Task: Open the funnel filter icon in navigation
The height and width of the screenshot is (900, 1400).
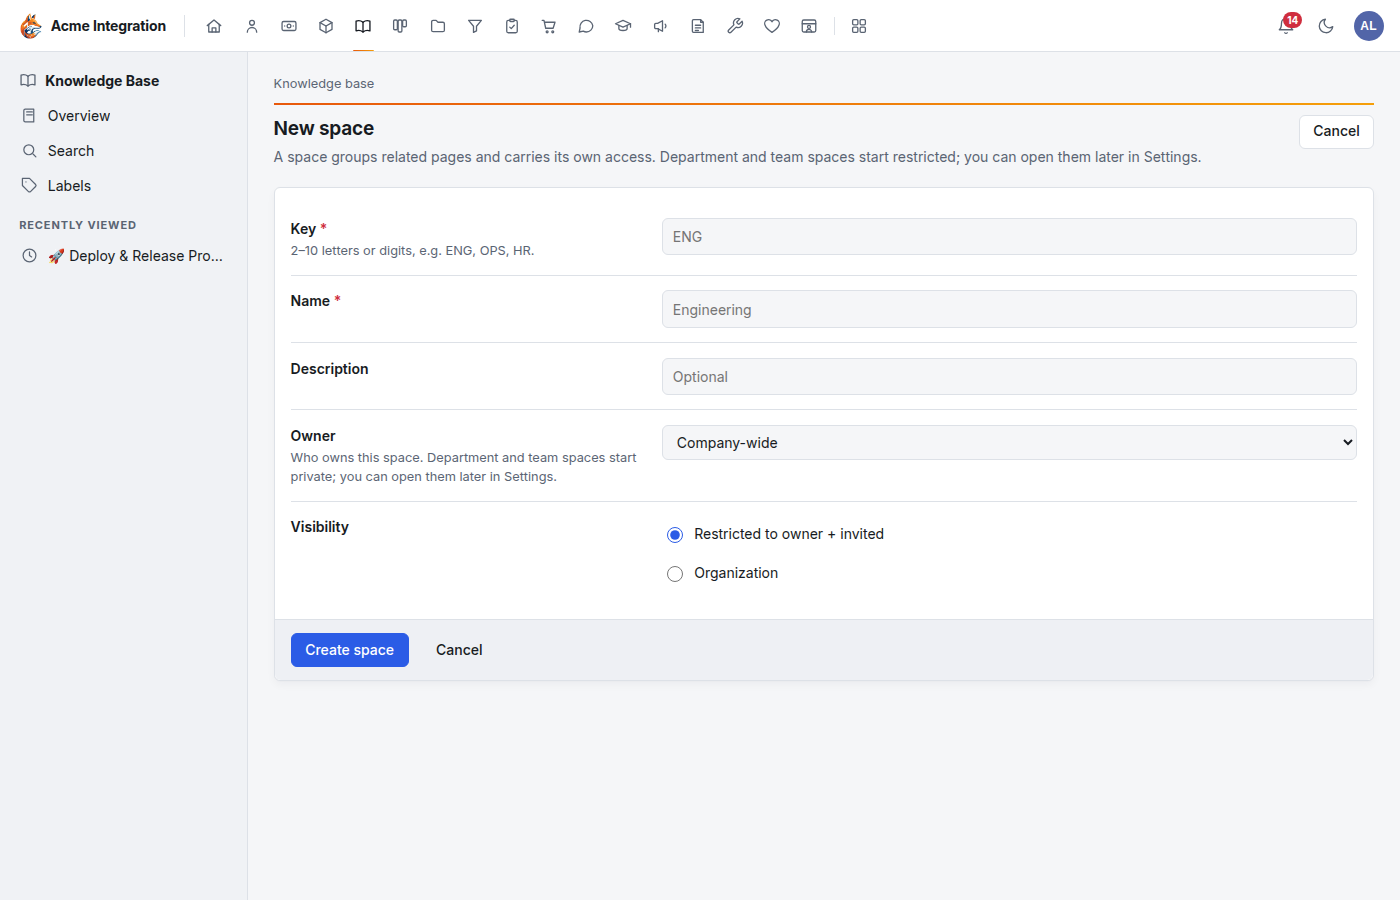Action: 475,26
